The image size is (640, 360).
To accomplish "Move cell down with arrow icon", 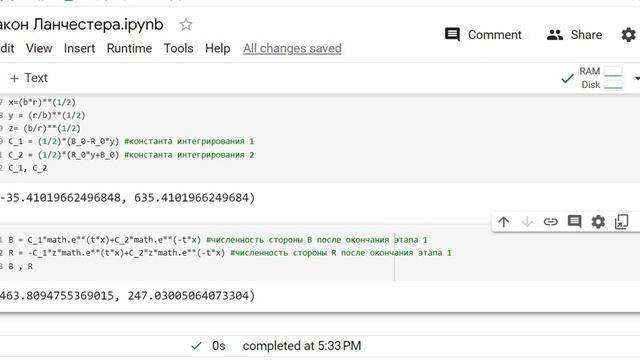I will click(527, 222).
